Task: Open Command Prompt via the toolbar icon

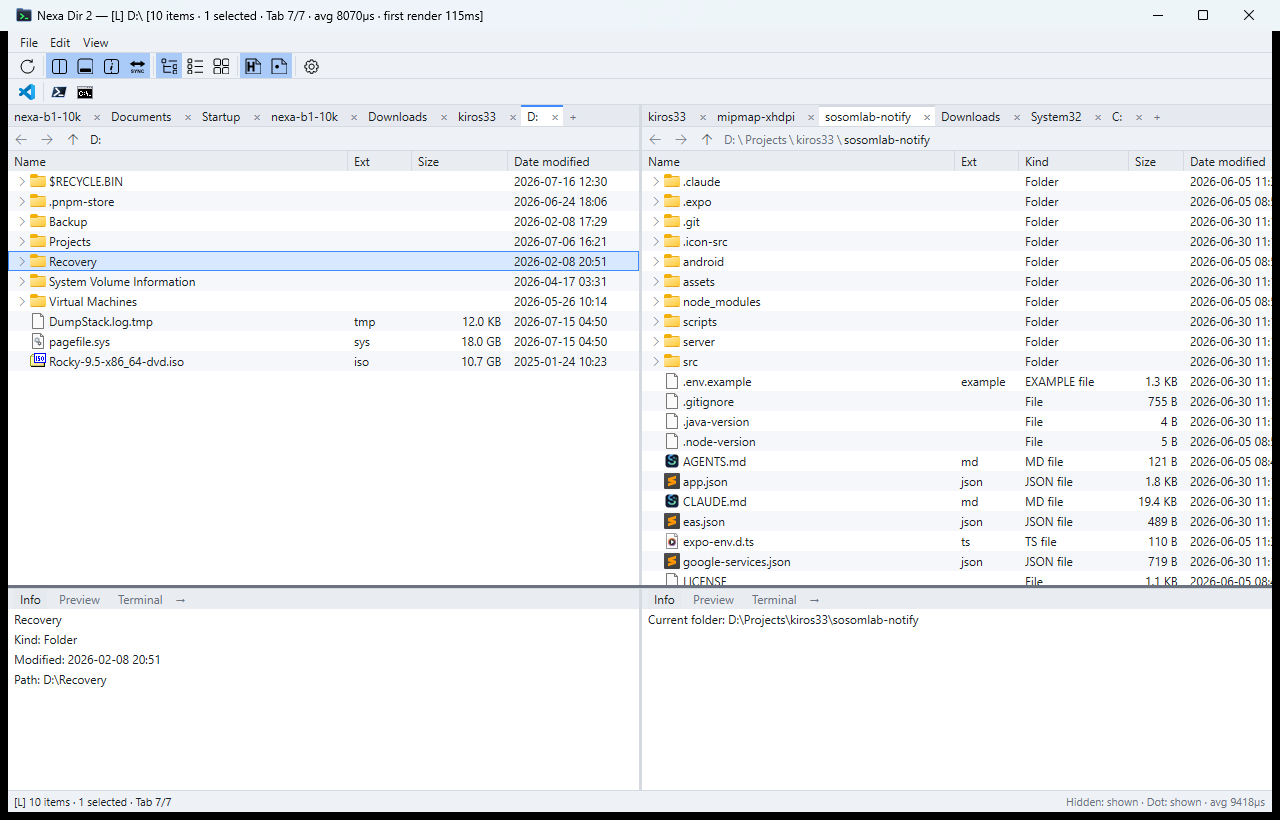Action: pos(85,92)
